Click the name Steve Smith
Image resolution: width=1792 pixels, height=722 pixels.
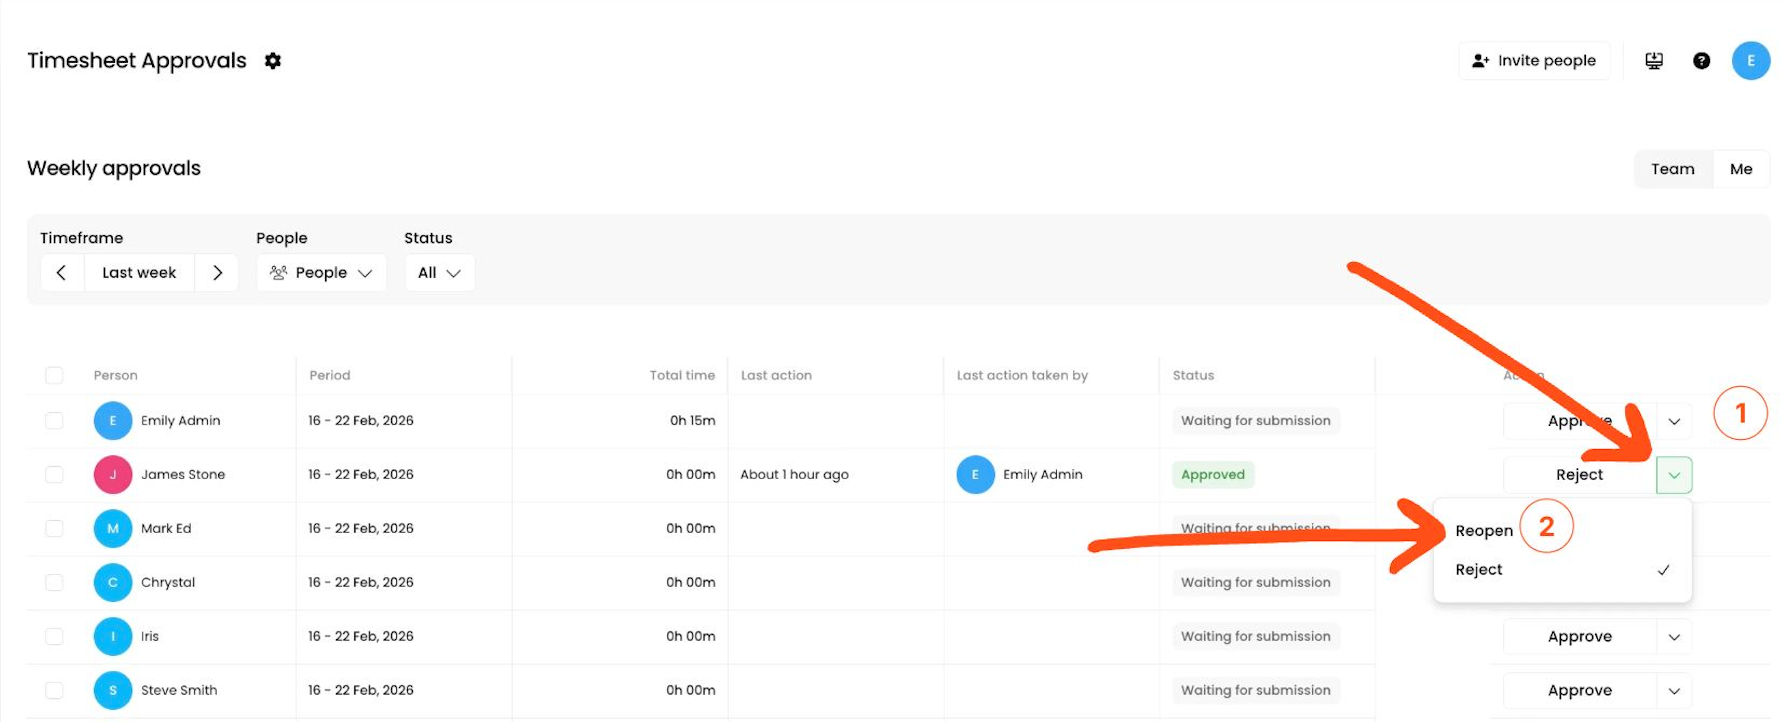(x=179, y=691)
